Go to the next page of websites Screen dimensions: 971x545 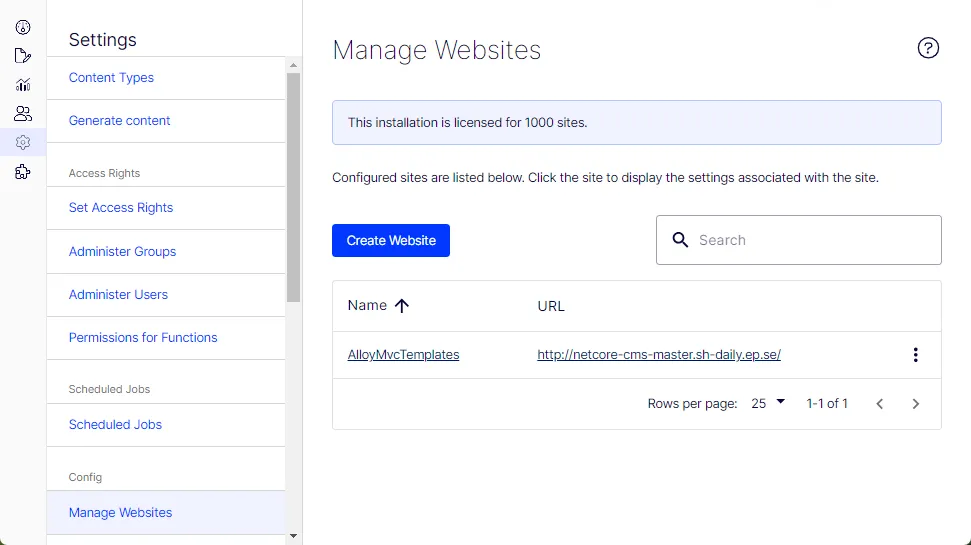(x=915, y=404)
